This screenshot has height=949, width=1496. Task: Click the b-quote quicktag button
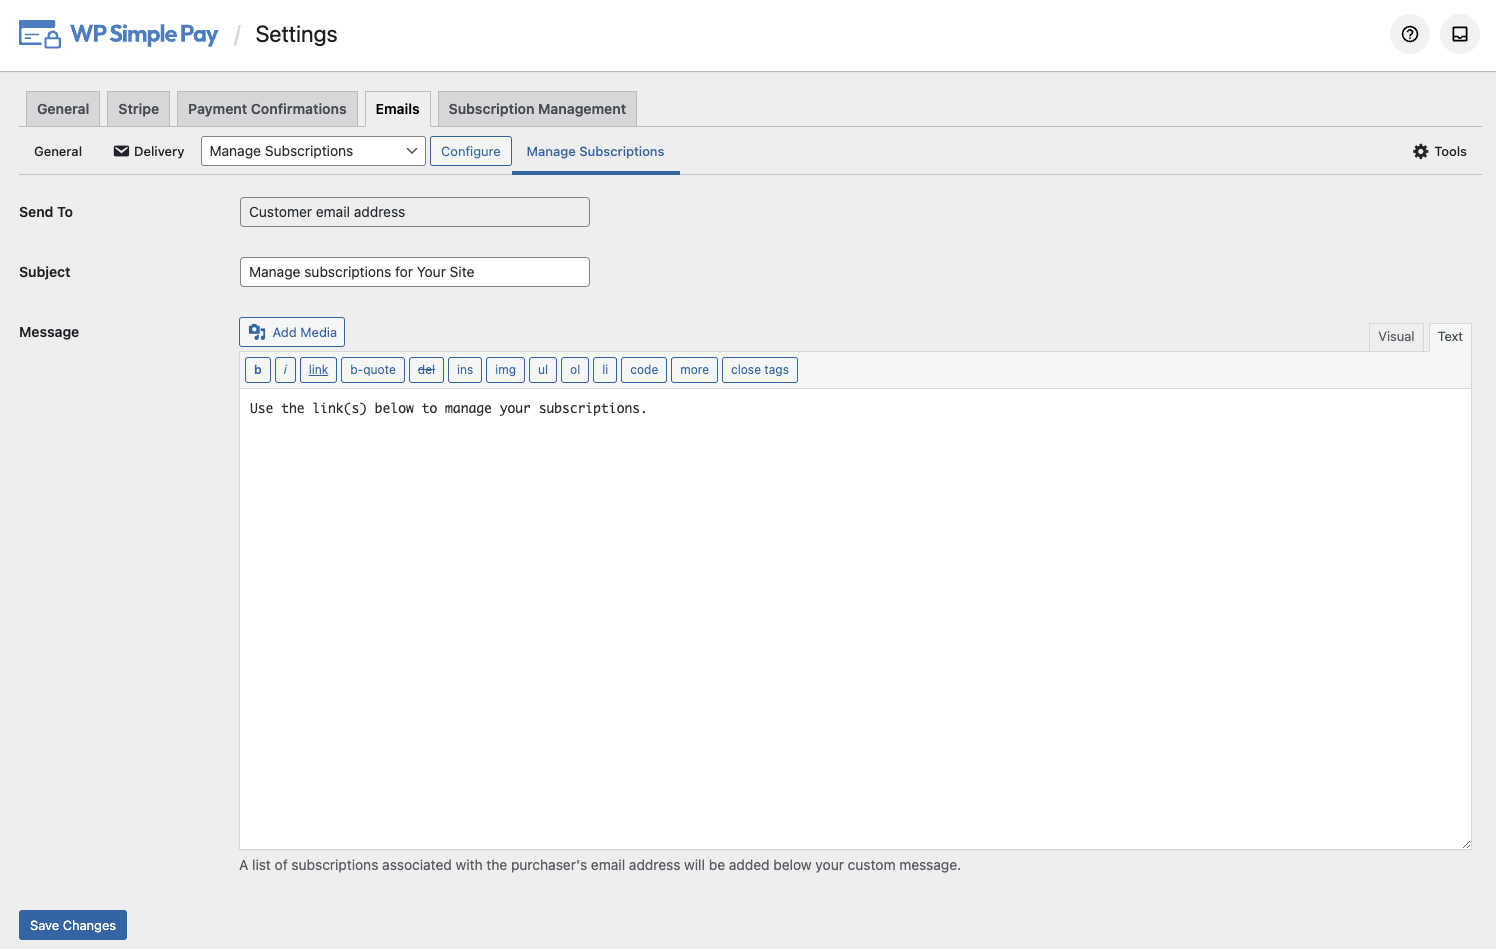click(x=373, y=370)
